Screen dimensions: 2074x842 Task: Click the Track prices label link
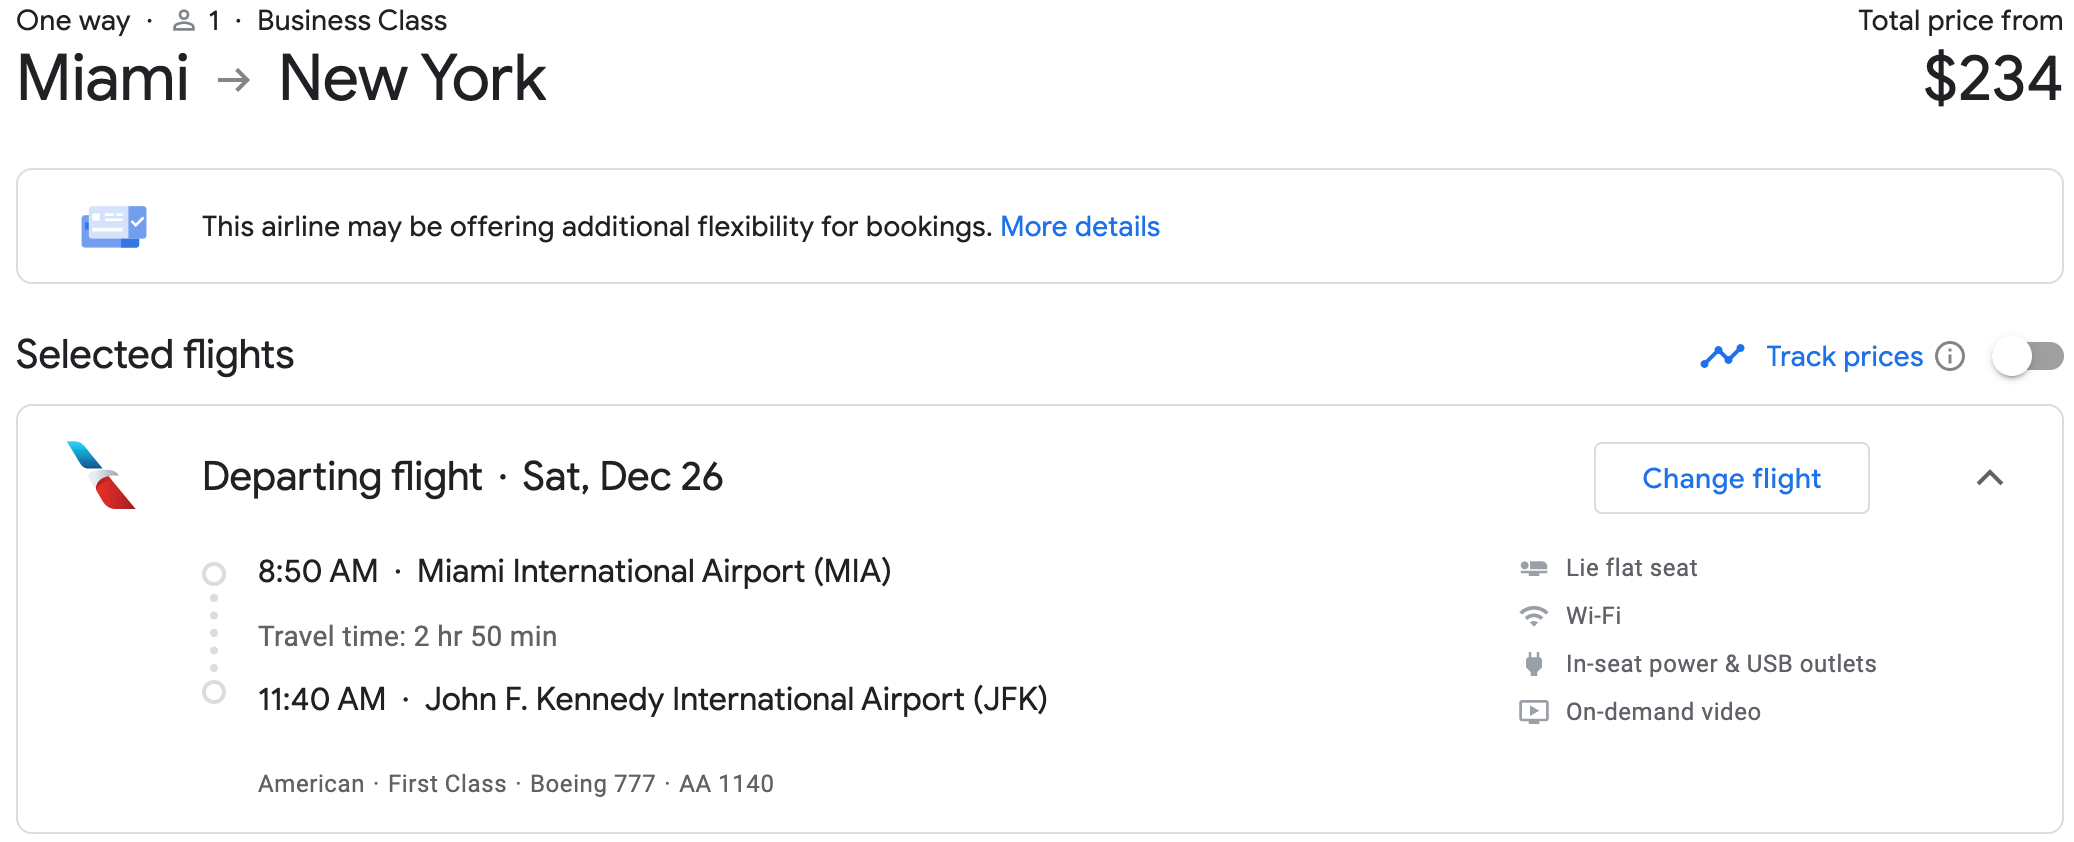point(1844,356)
